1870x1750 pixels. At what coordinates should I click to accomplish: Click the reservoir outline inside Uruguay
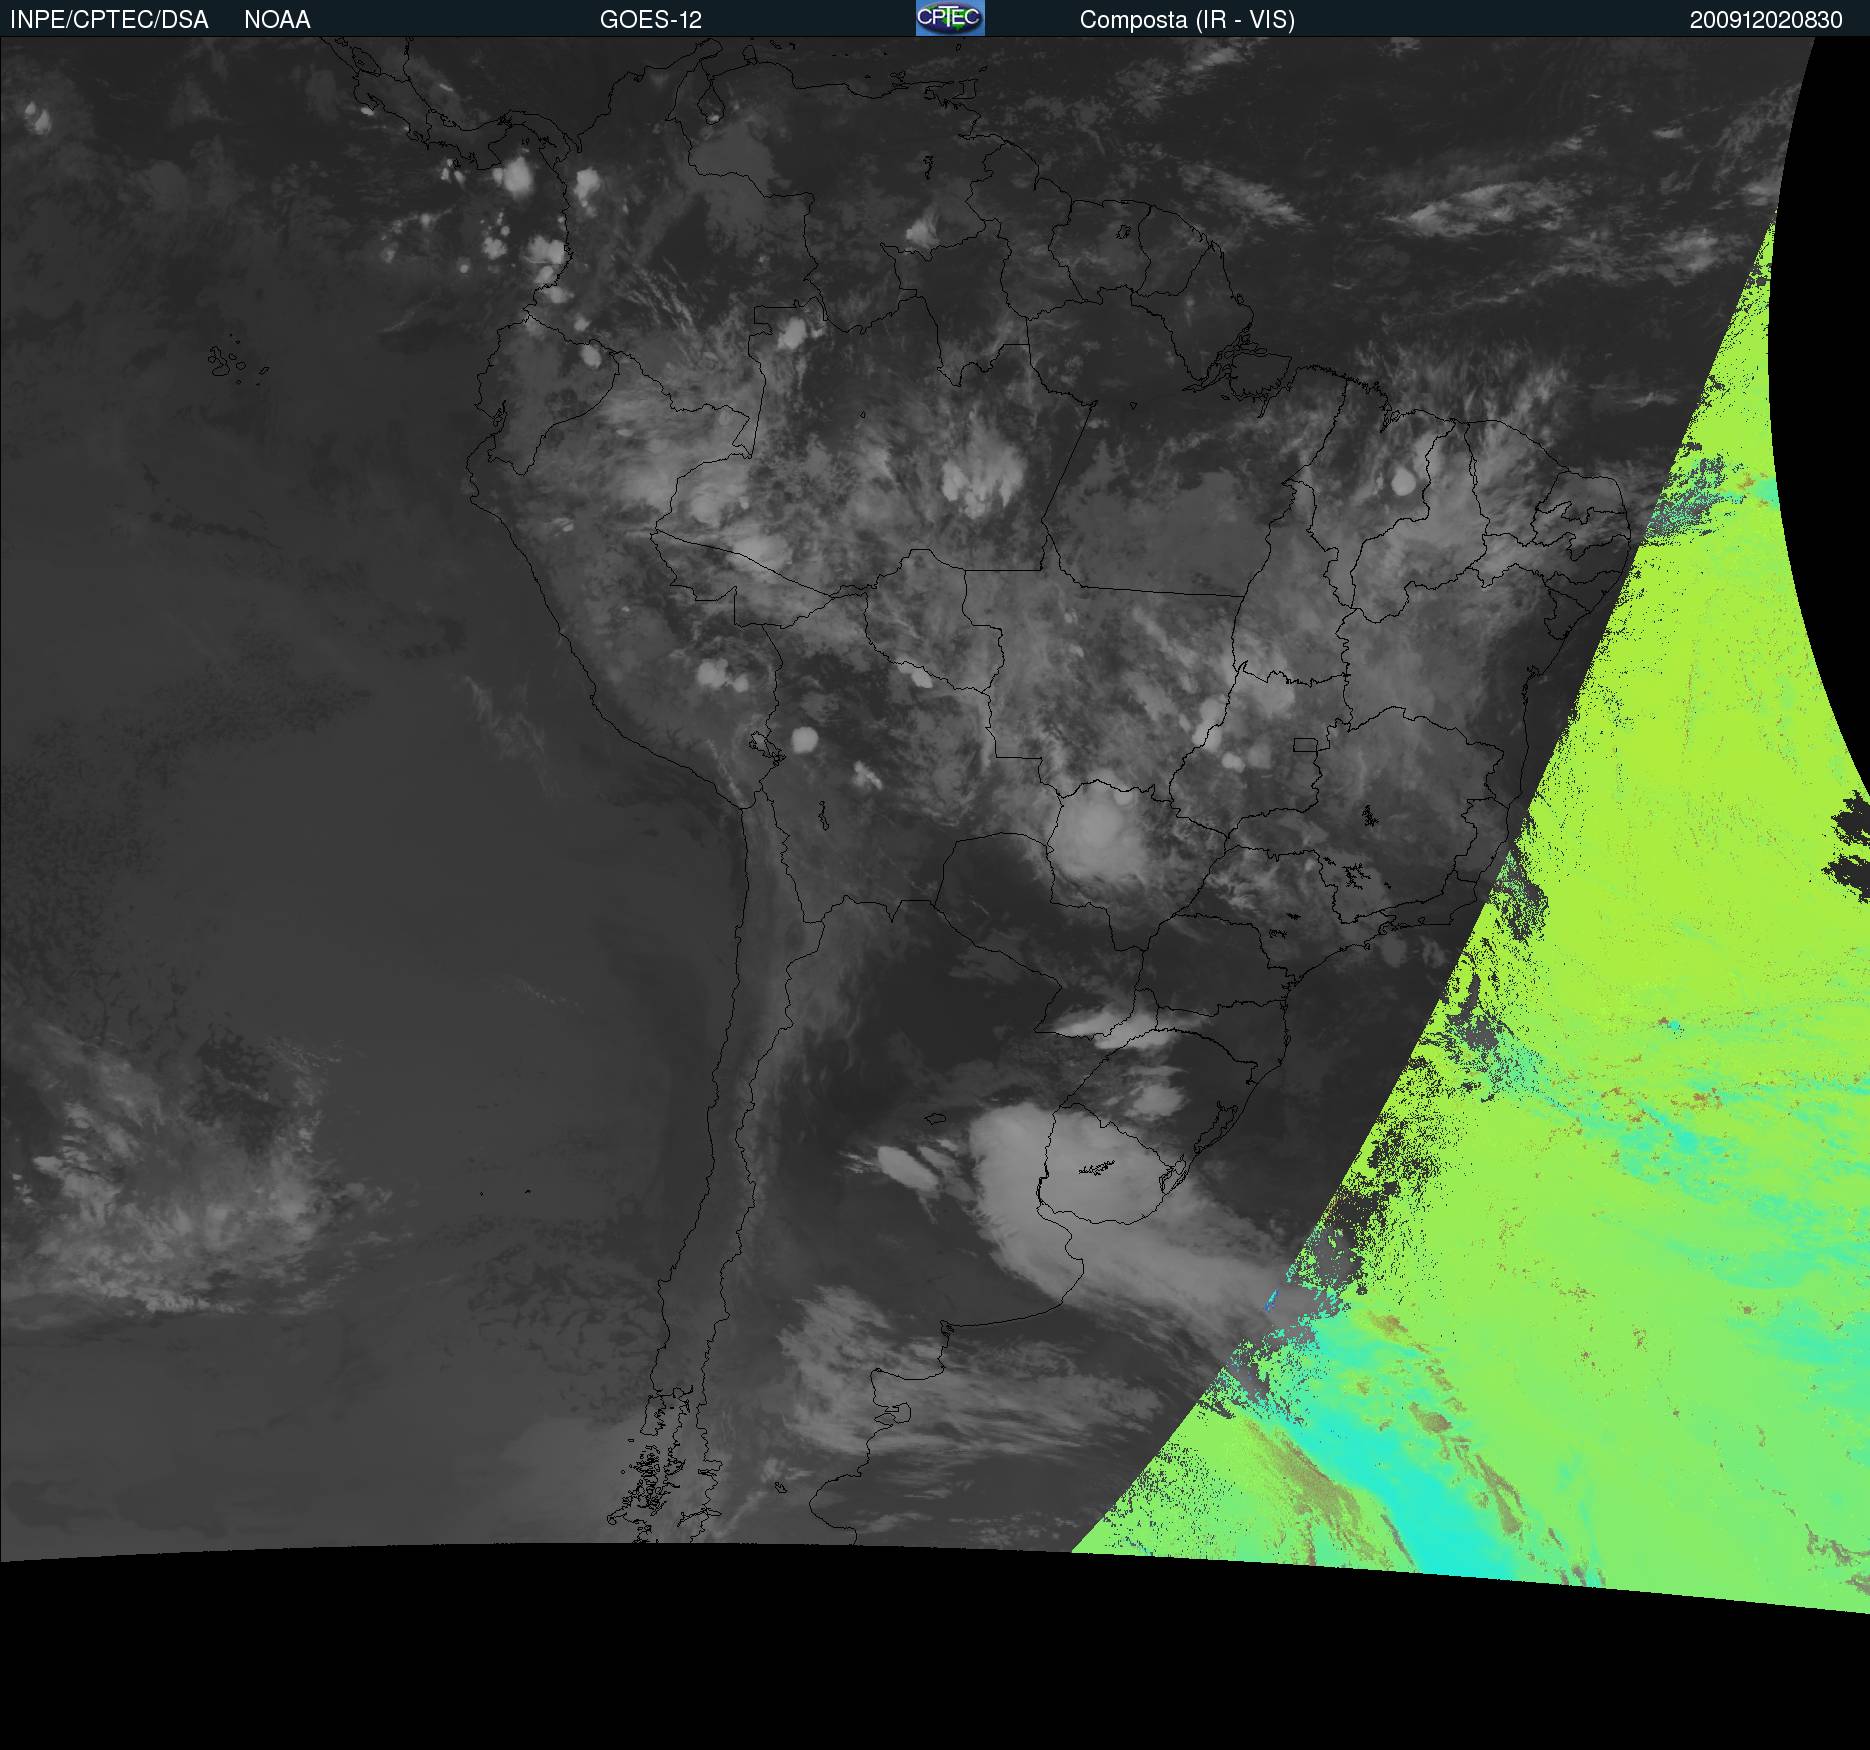coord(1096,1167)
